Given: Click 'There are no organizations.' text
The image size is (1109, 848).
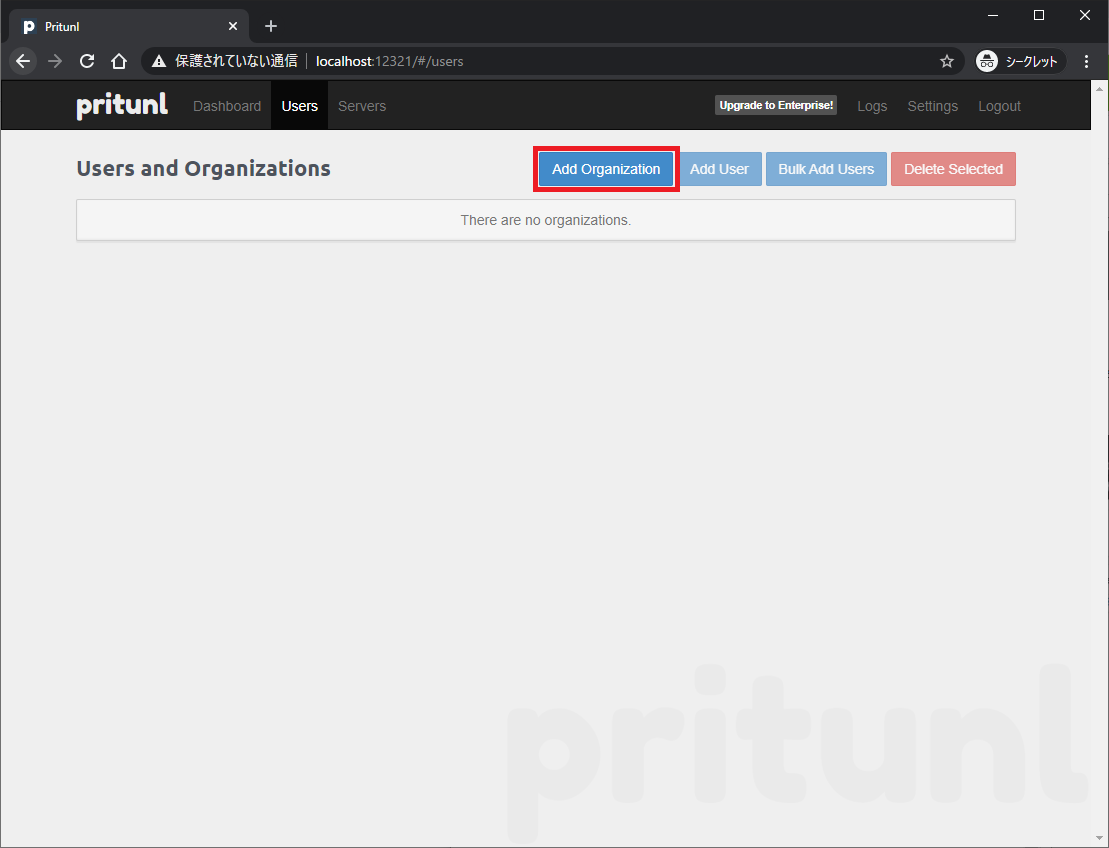Looking at the screenshot, I should pyautogui.click(x=545, y=220).
